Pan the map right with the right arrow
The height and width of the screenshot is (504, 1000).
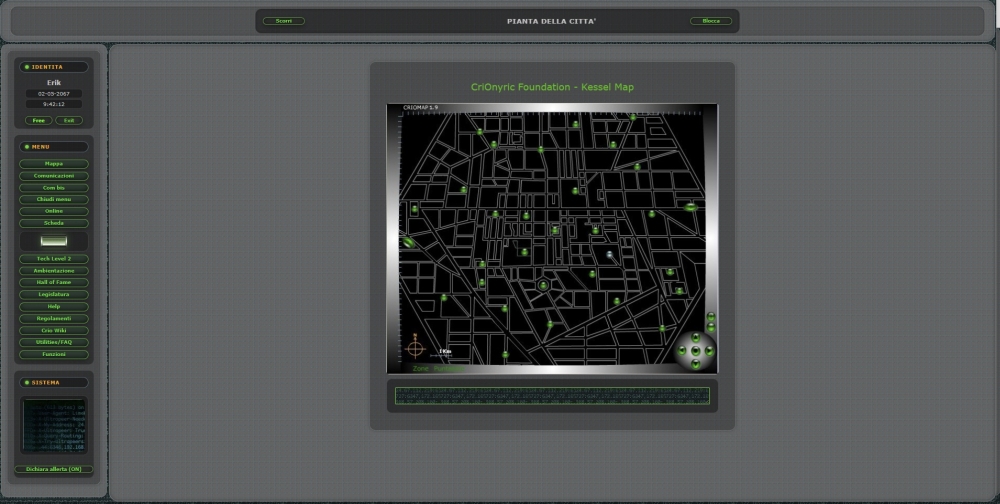point(709,351)
